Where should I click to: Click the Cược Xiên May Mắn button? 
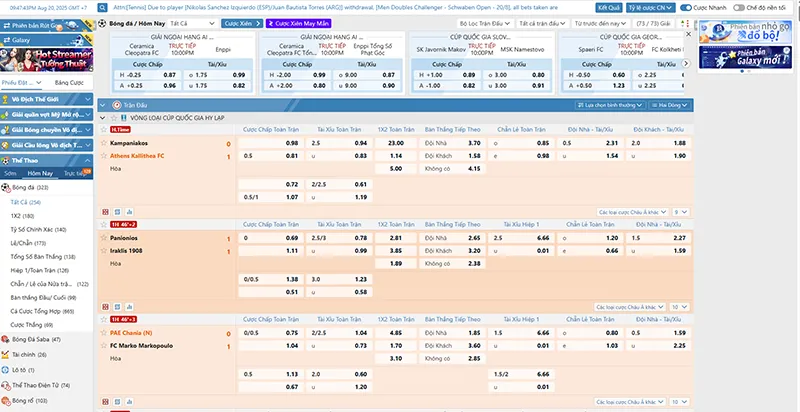click(300, 21)
